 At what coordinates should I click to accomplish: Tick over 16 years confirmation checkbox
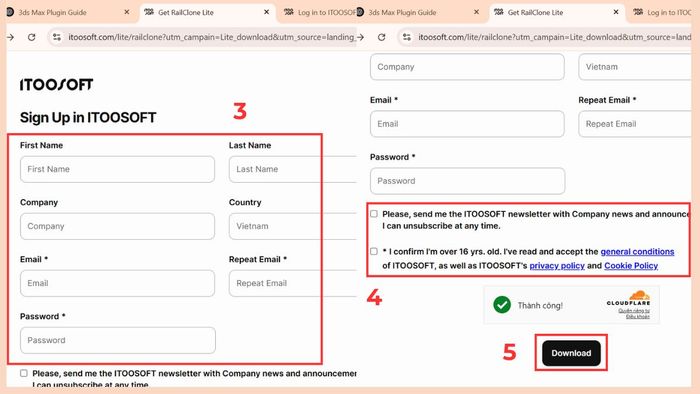[x=374, y=252]
